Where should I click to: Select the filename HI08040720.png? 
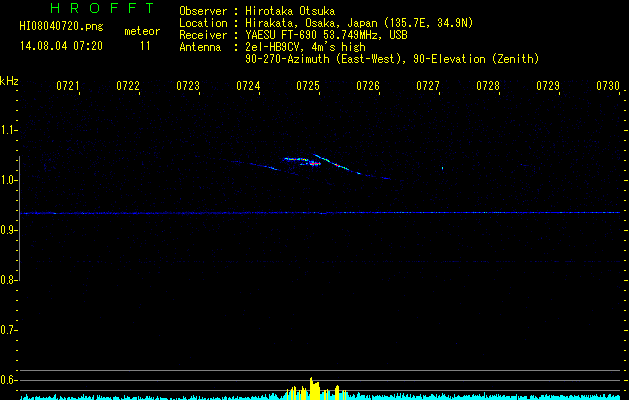coord(61,27)
